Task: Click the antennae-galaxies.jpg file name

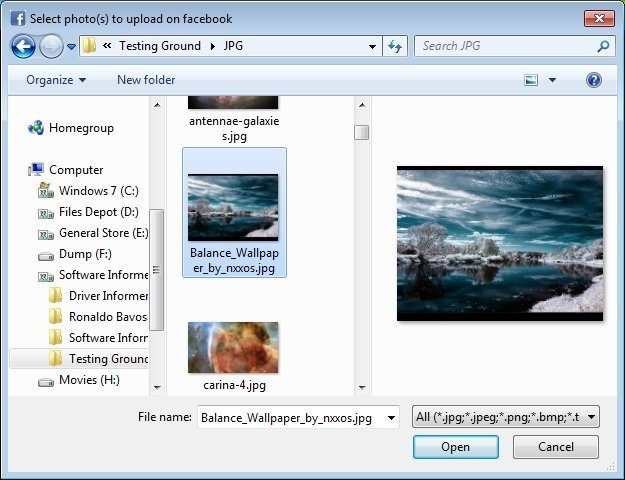Action: pyautogui.click(x=234, y=128)
